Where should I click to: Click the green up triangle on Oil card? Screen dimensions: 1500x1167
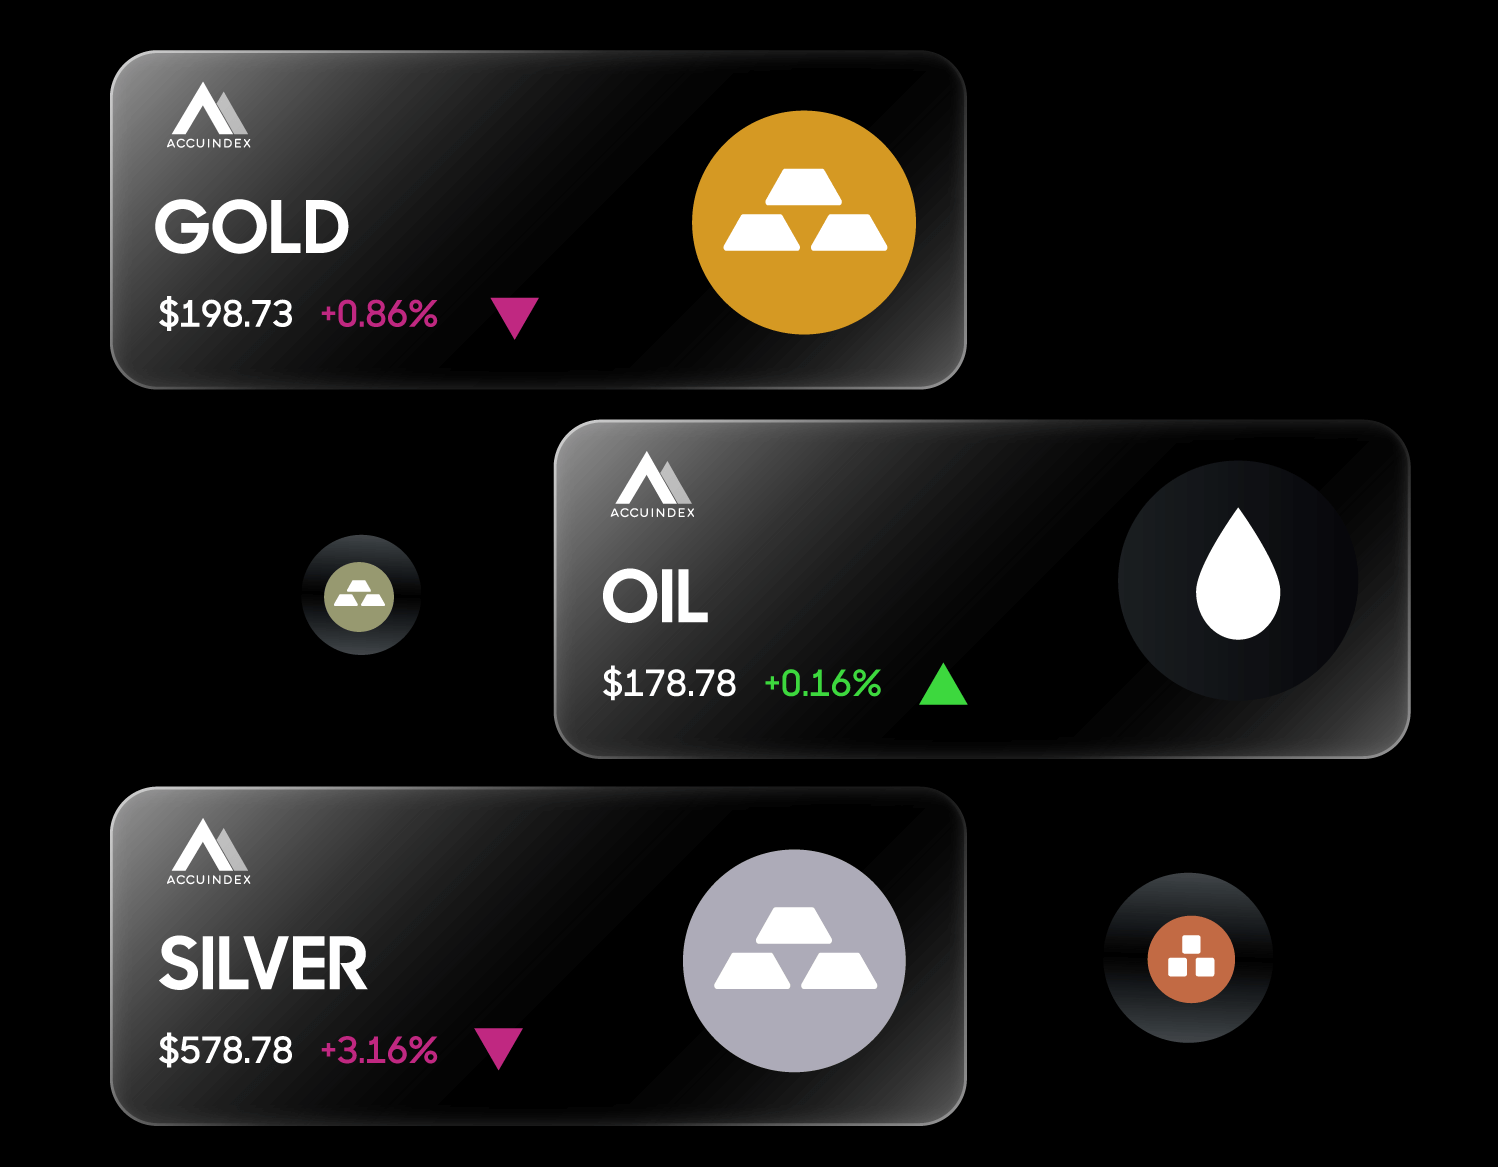(x=943, y=685)
